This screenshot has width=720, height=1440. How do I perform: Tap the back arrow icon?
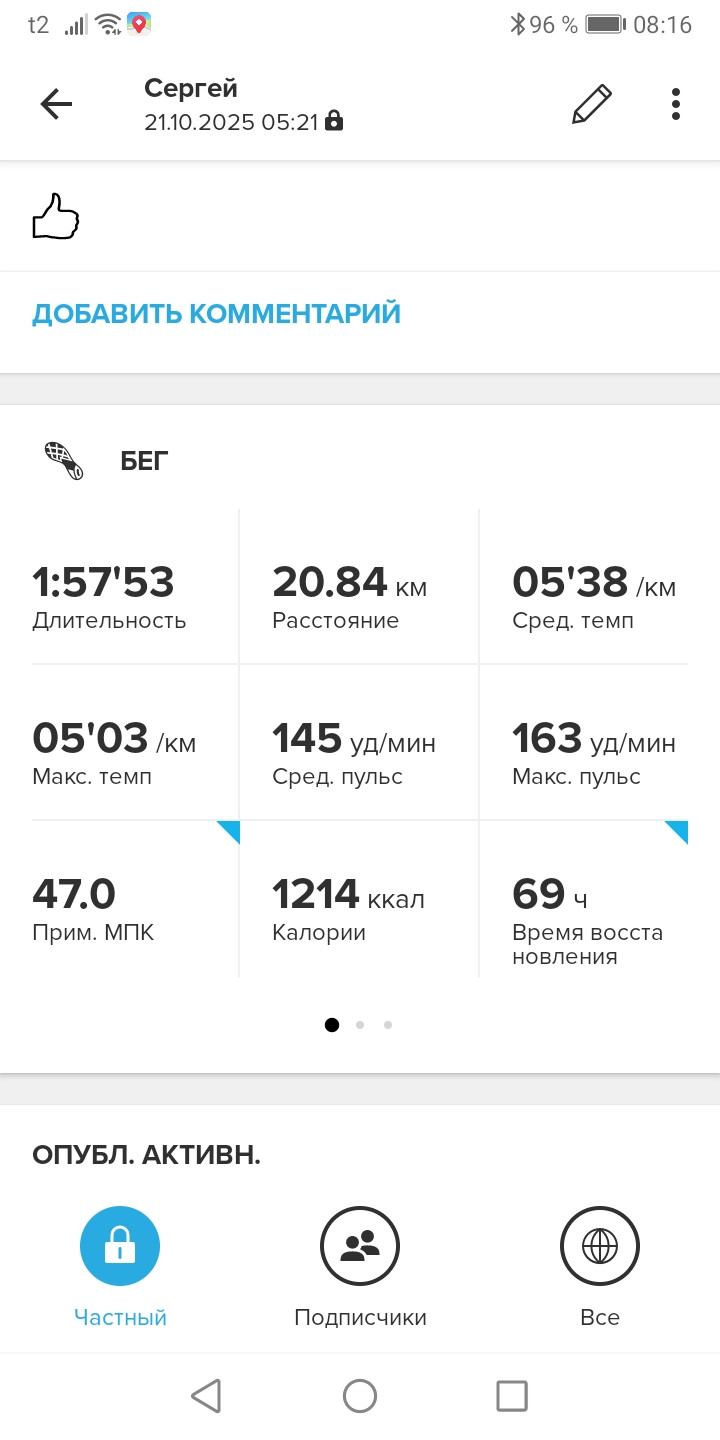coord(56,104)
